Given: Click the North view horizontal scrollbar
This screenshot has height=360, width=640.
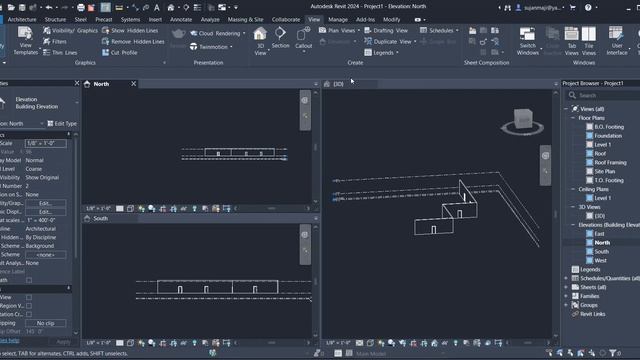Looking at the screenshot, I should coord(271,209).
